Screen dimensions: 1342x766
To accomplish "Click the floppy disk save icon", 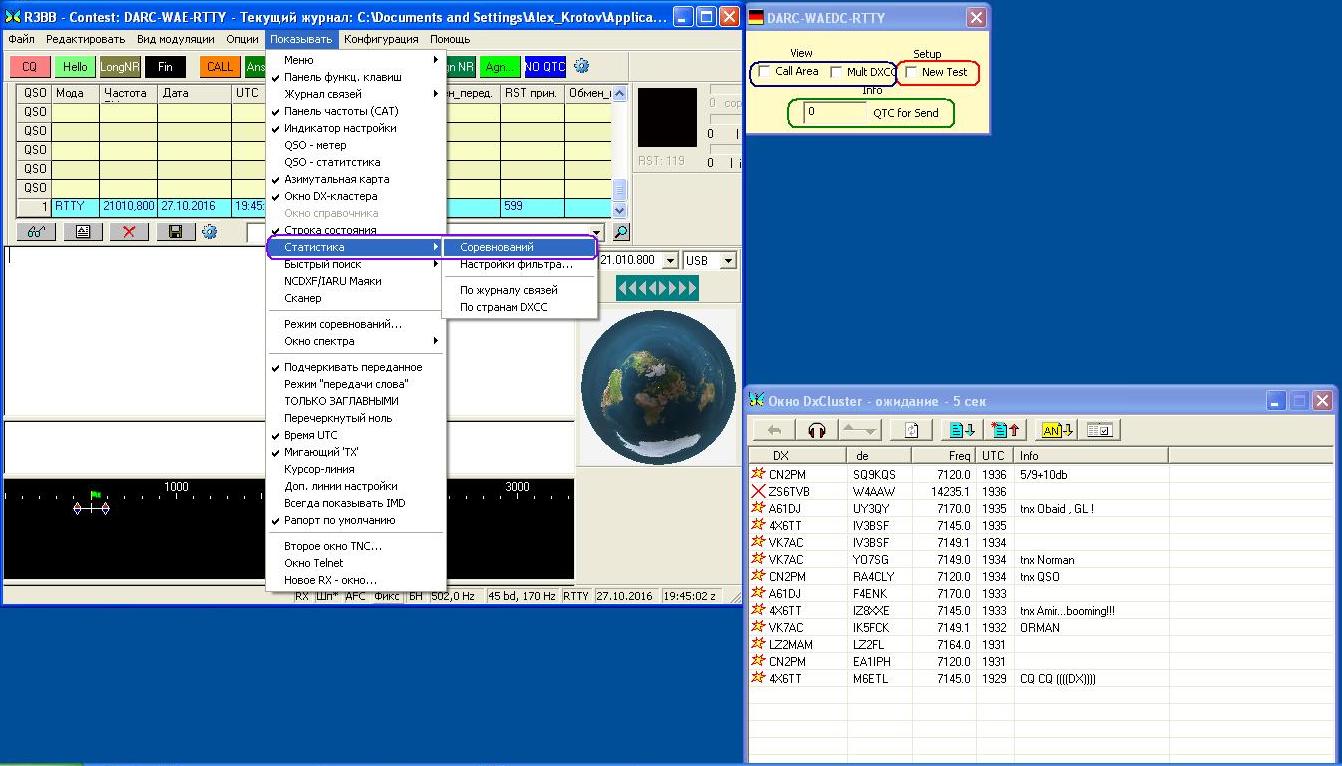I will (x=176, y=232).
